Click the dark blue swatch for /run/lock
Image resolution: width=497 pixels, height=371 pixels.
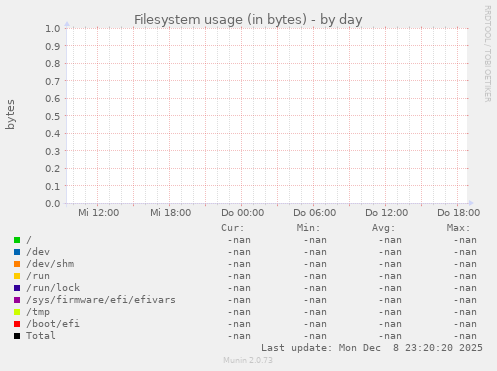pyautogui.click(x=17, y=288)
